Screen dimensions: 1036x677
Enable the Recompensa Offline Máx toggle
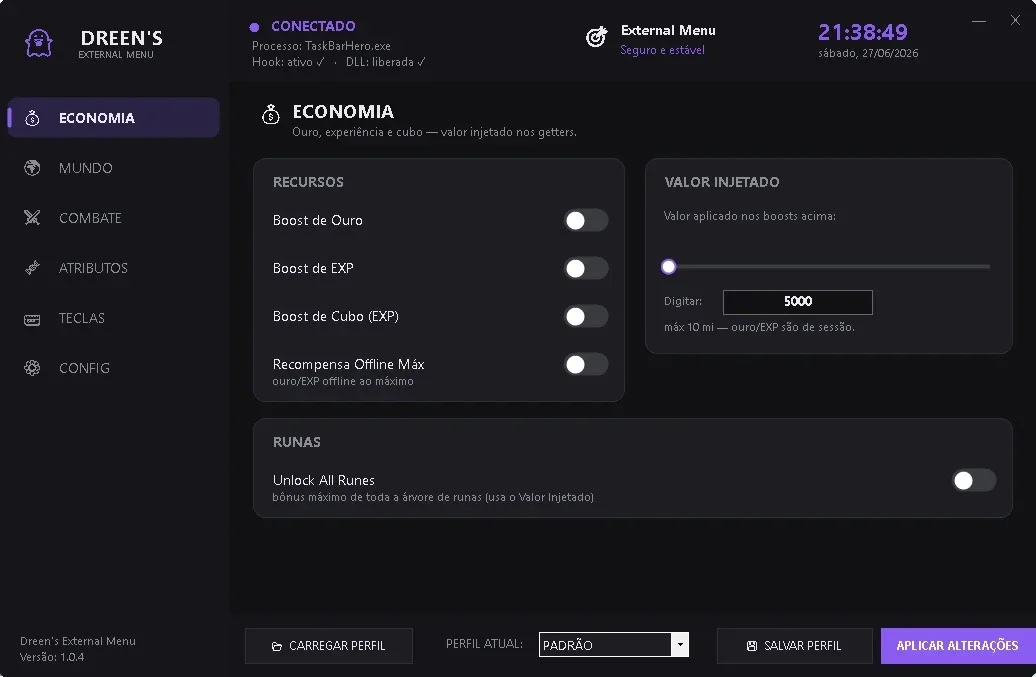pos(585,365)
